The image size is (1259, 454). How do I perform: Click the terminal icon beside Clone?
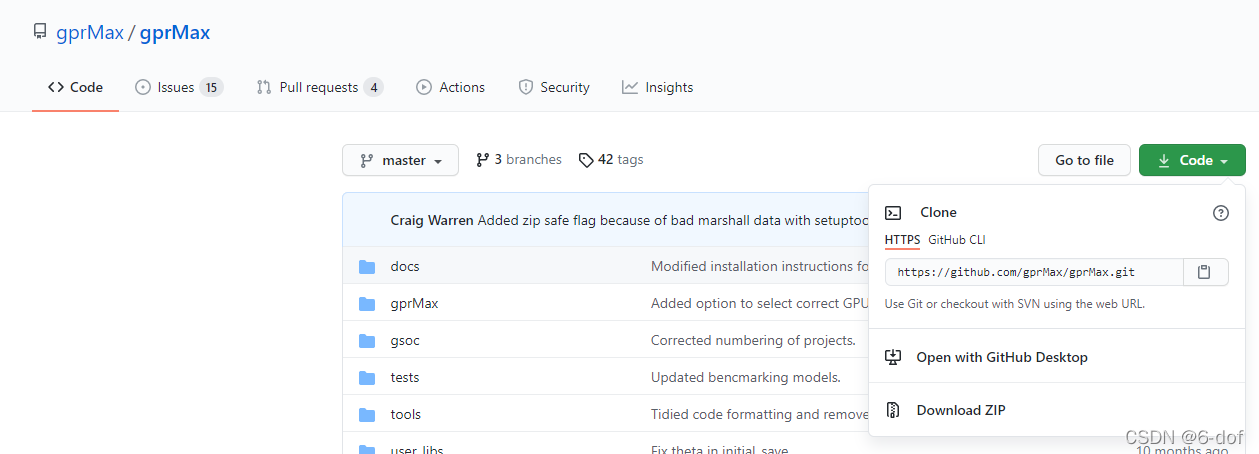tap(893, 213)
